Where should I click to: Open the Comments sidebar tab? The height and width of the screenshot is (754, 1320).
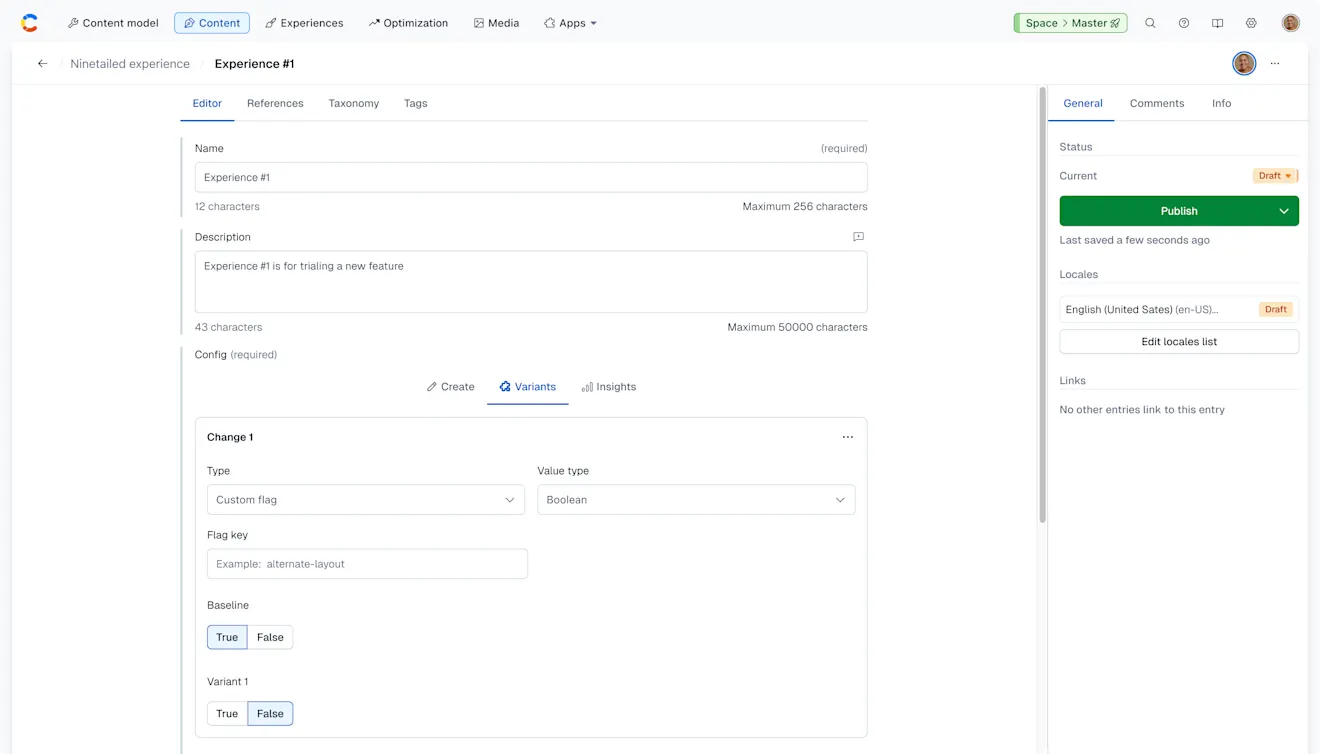1156,103
